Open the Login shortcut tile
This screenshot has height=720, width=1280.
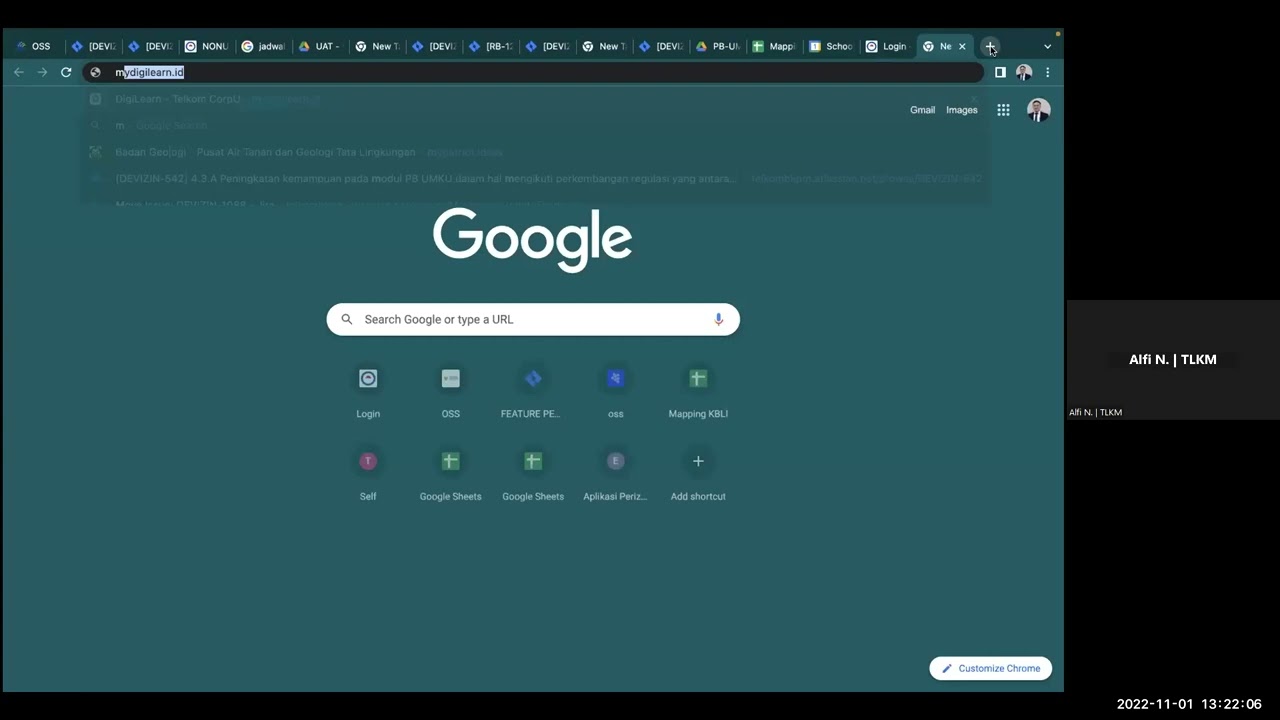click(x=368, y=391)
